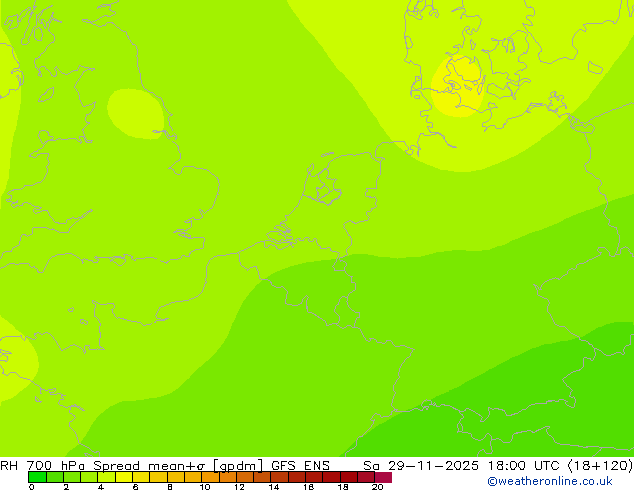The height and width of the screenshot is (490, 634).
Task: Select the pure yellow legend swatch left of 6
Action: tap(124, 477)
